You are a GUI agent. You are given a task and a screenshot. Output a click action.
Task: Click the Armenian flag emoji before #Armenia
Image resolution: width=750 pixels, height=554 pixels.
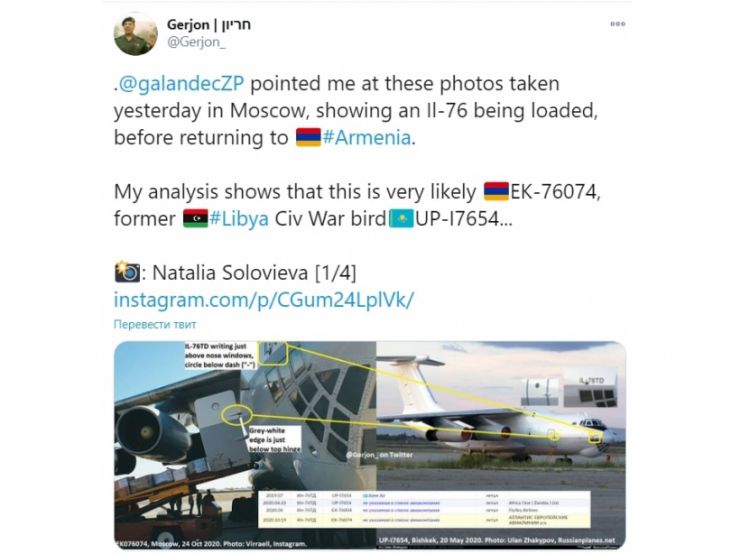[307, 138]
